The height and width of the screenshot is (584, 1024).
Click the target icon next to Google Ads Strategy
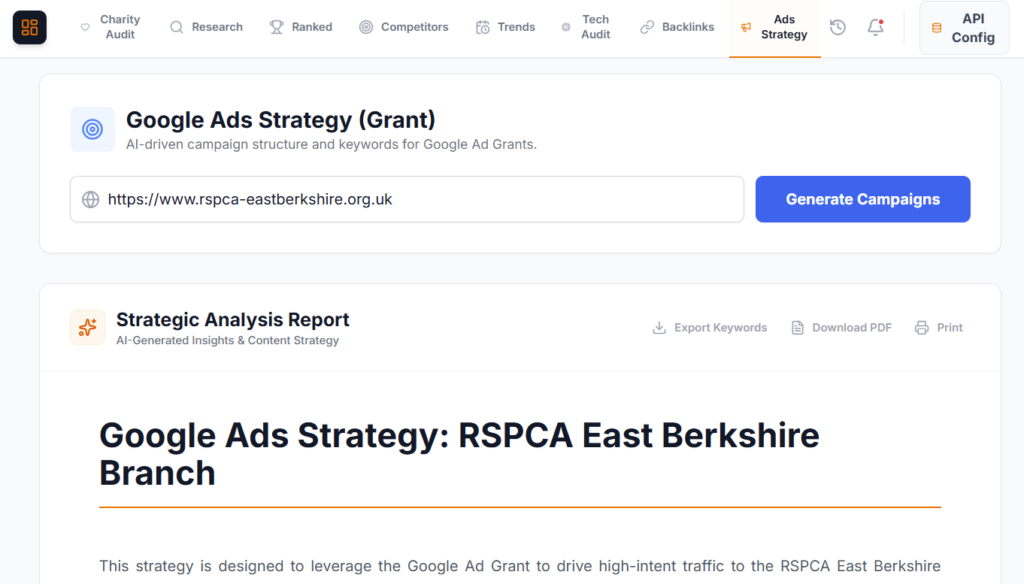point(92,129)
